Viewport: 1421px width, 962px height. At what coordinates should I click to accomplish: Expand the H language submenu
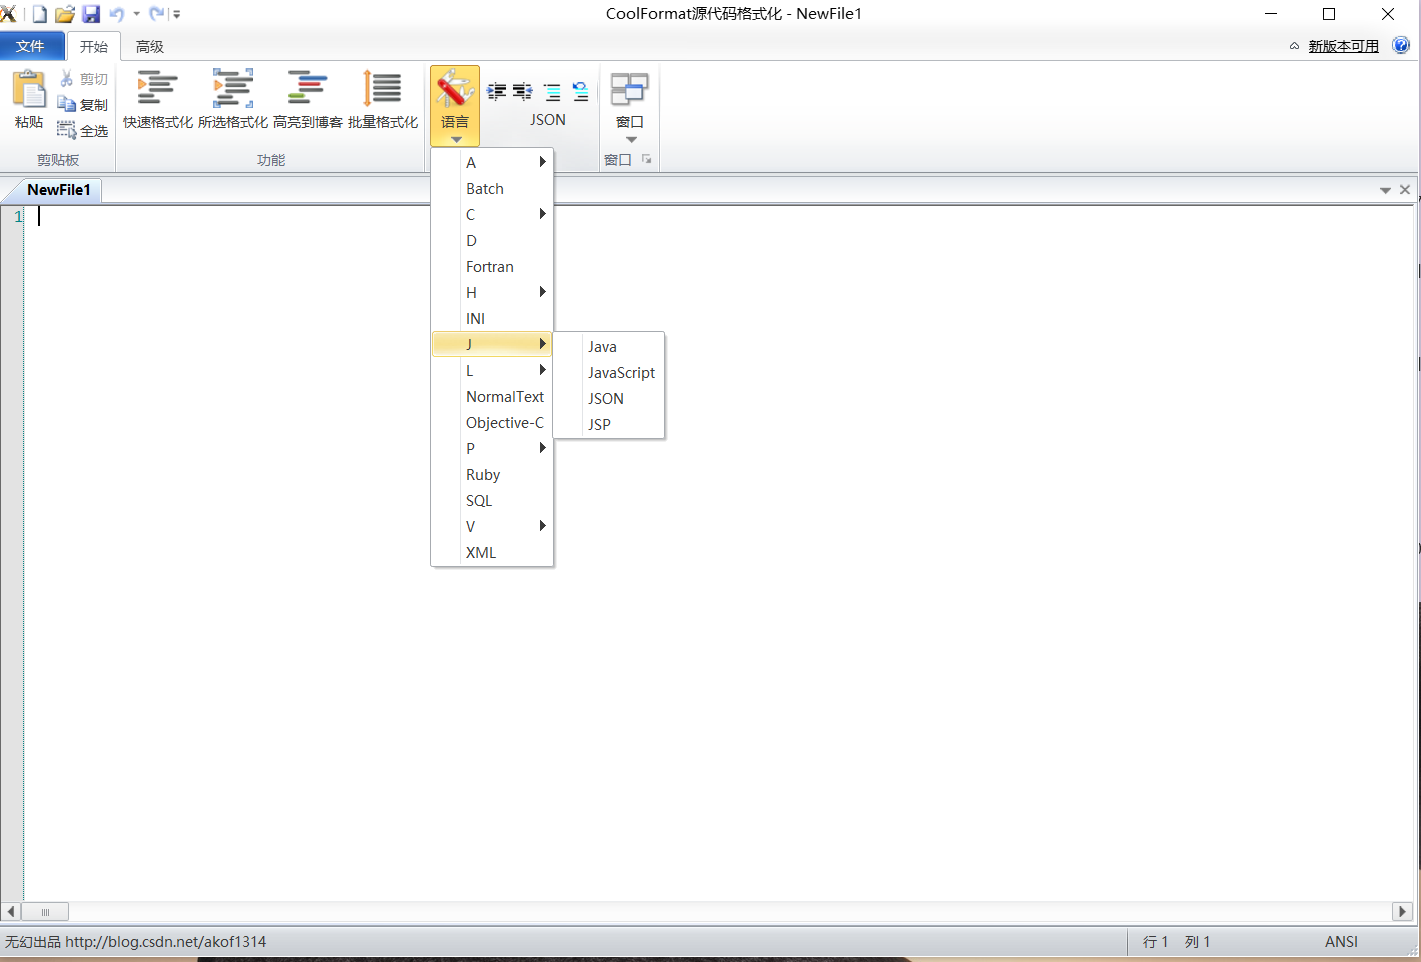coord(492,292)
